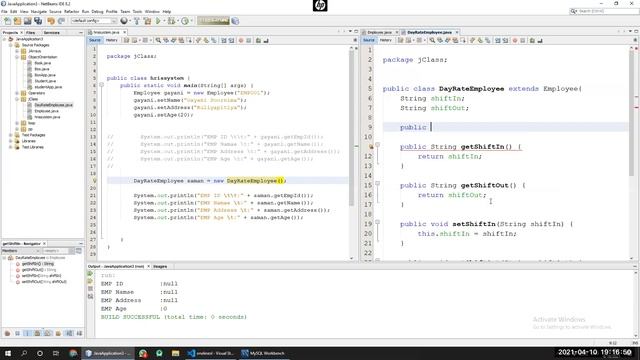Expand the Test Libraries node
This screenshot has width=640, height=360.
tap(11, 147)
